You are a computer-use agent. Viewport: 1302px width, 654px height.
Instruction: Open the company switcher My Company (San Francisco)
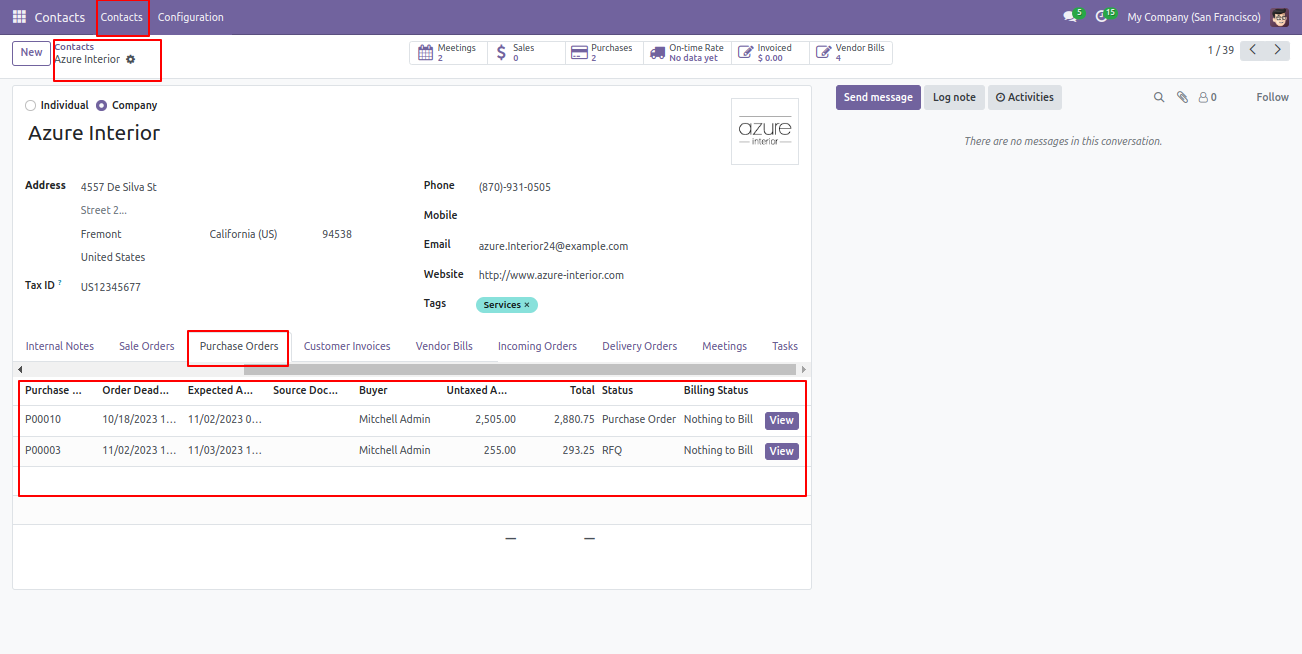(x=1193, y=17)
